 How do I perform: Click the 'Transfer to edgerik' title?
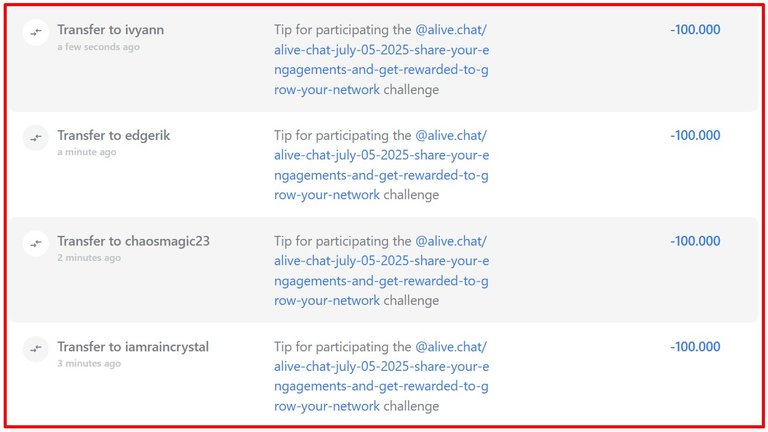point(114,136)
